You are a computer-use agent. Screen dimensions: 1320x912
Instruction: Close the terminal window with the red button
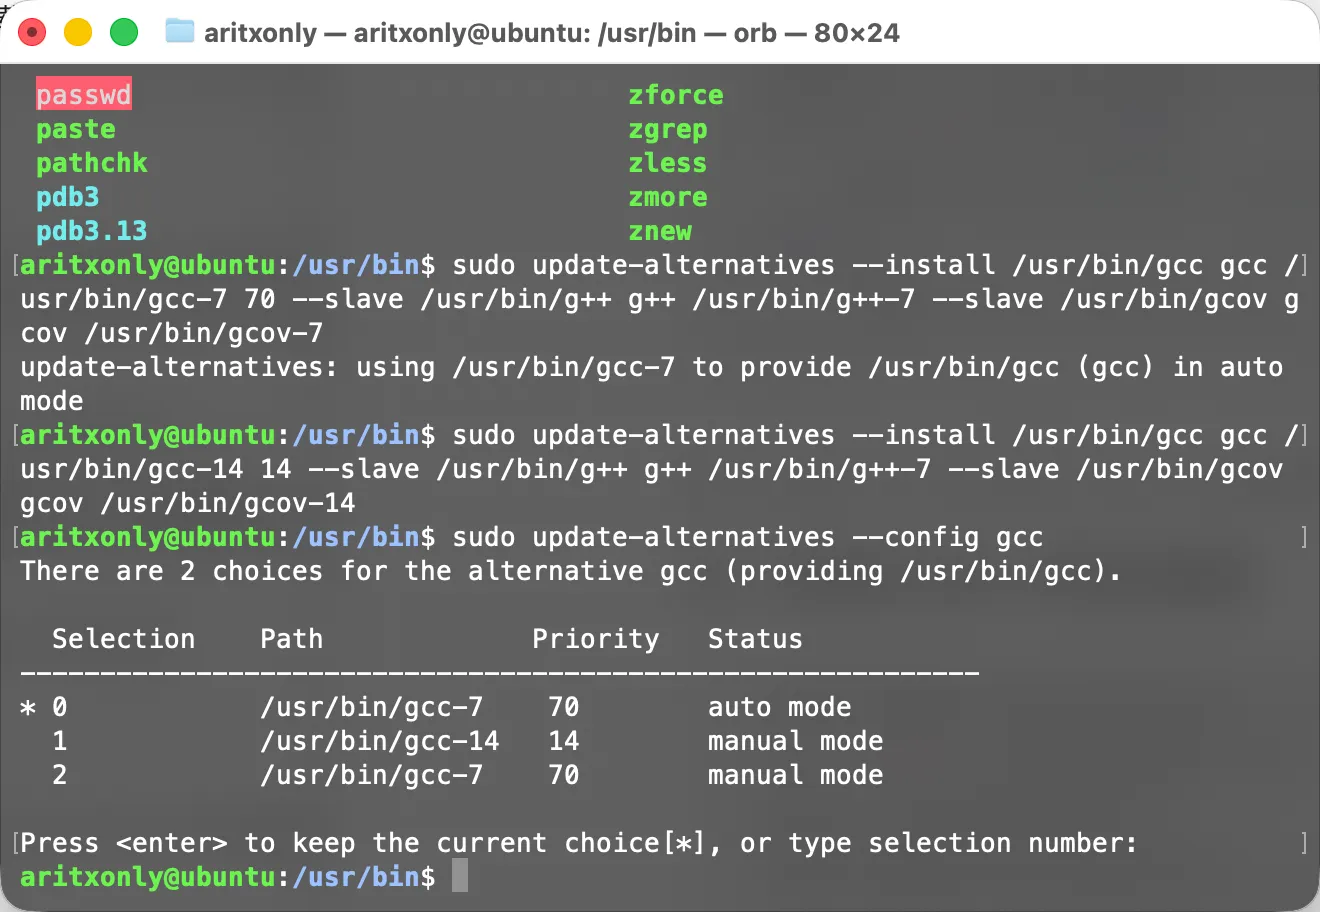[32, 32]
